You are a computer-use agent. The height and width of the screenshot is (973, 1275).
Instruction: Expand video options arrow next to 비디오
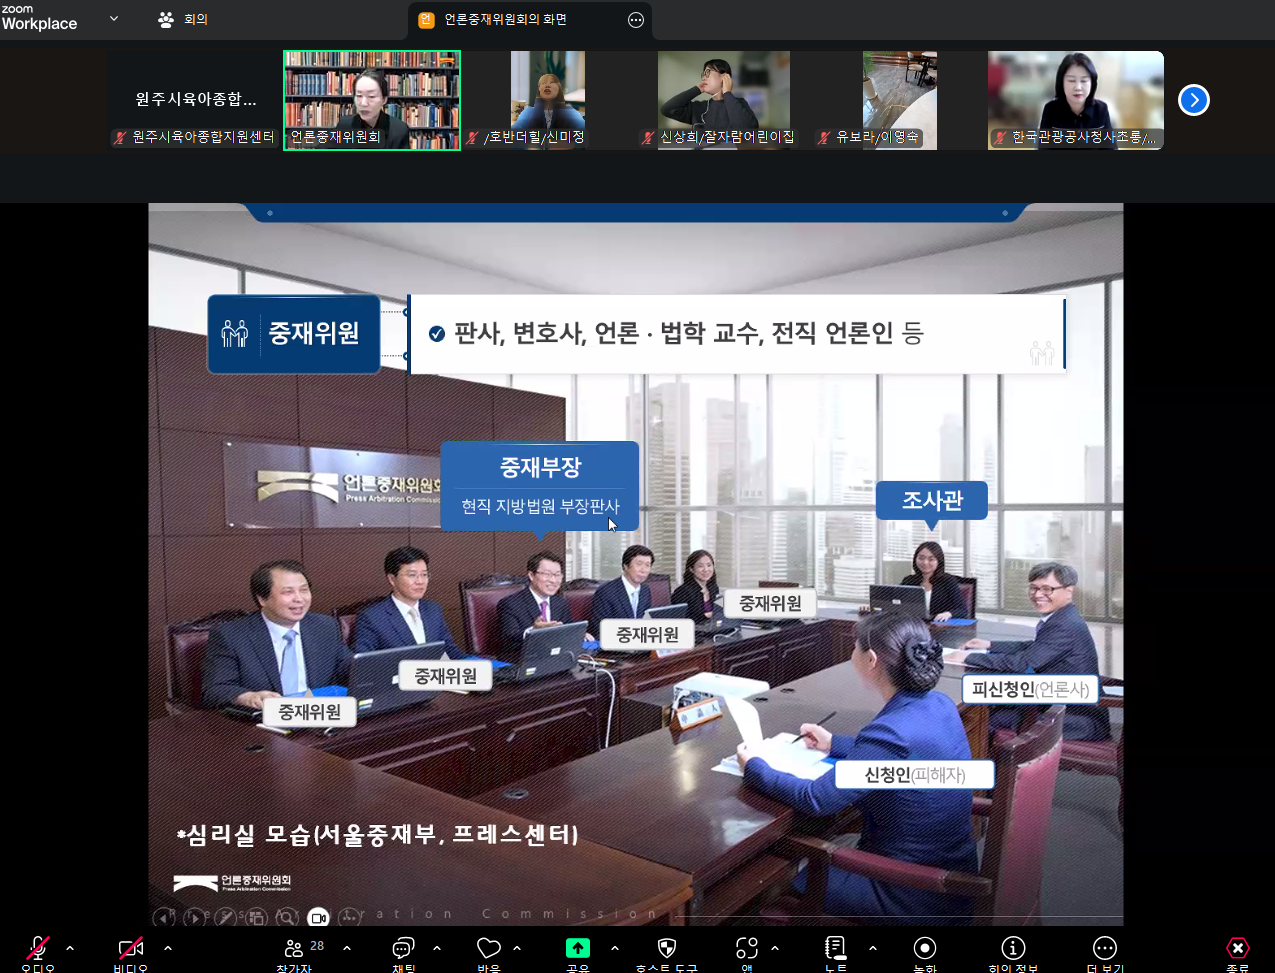click(x=168, y=948)
